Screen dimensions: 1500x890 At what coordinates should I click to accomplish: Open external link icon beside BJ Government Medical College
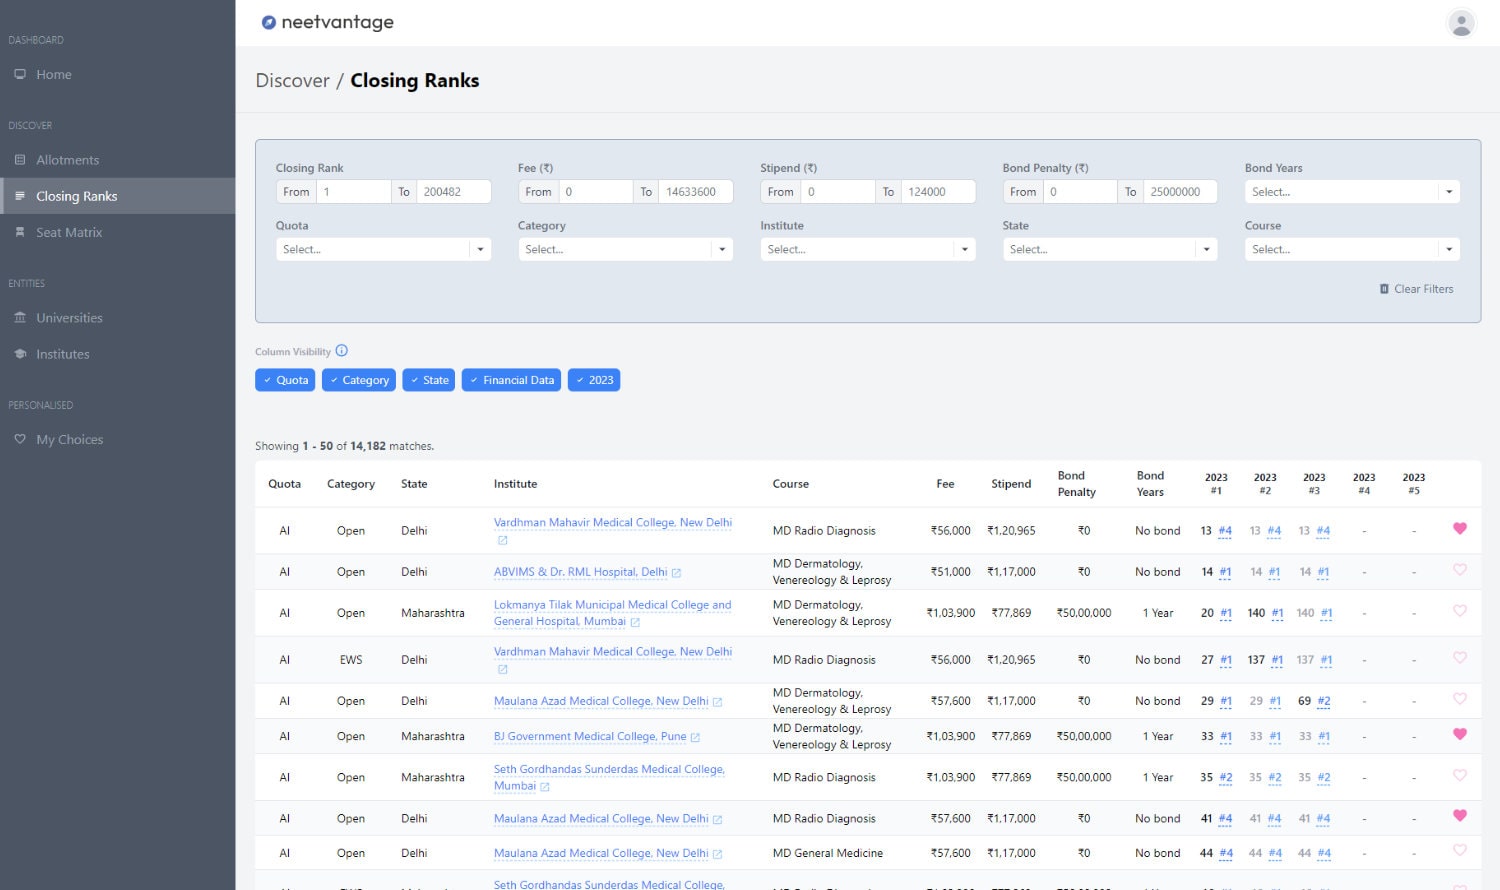tap(695, 737)
